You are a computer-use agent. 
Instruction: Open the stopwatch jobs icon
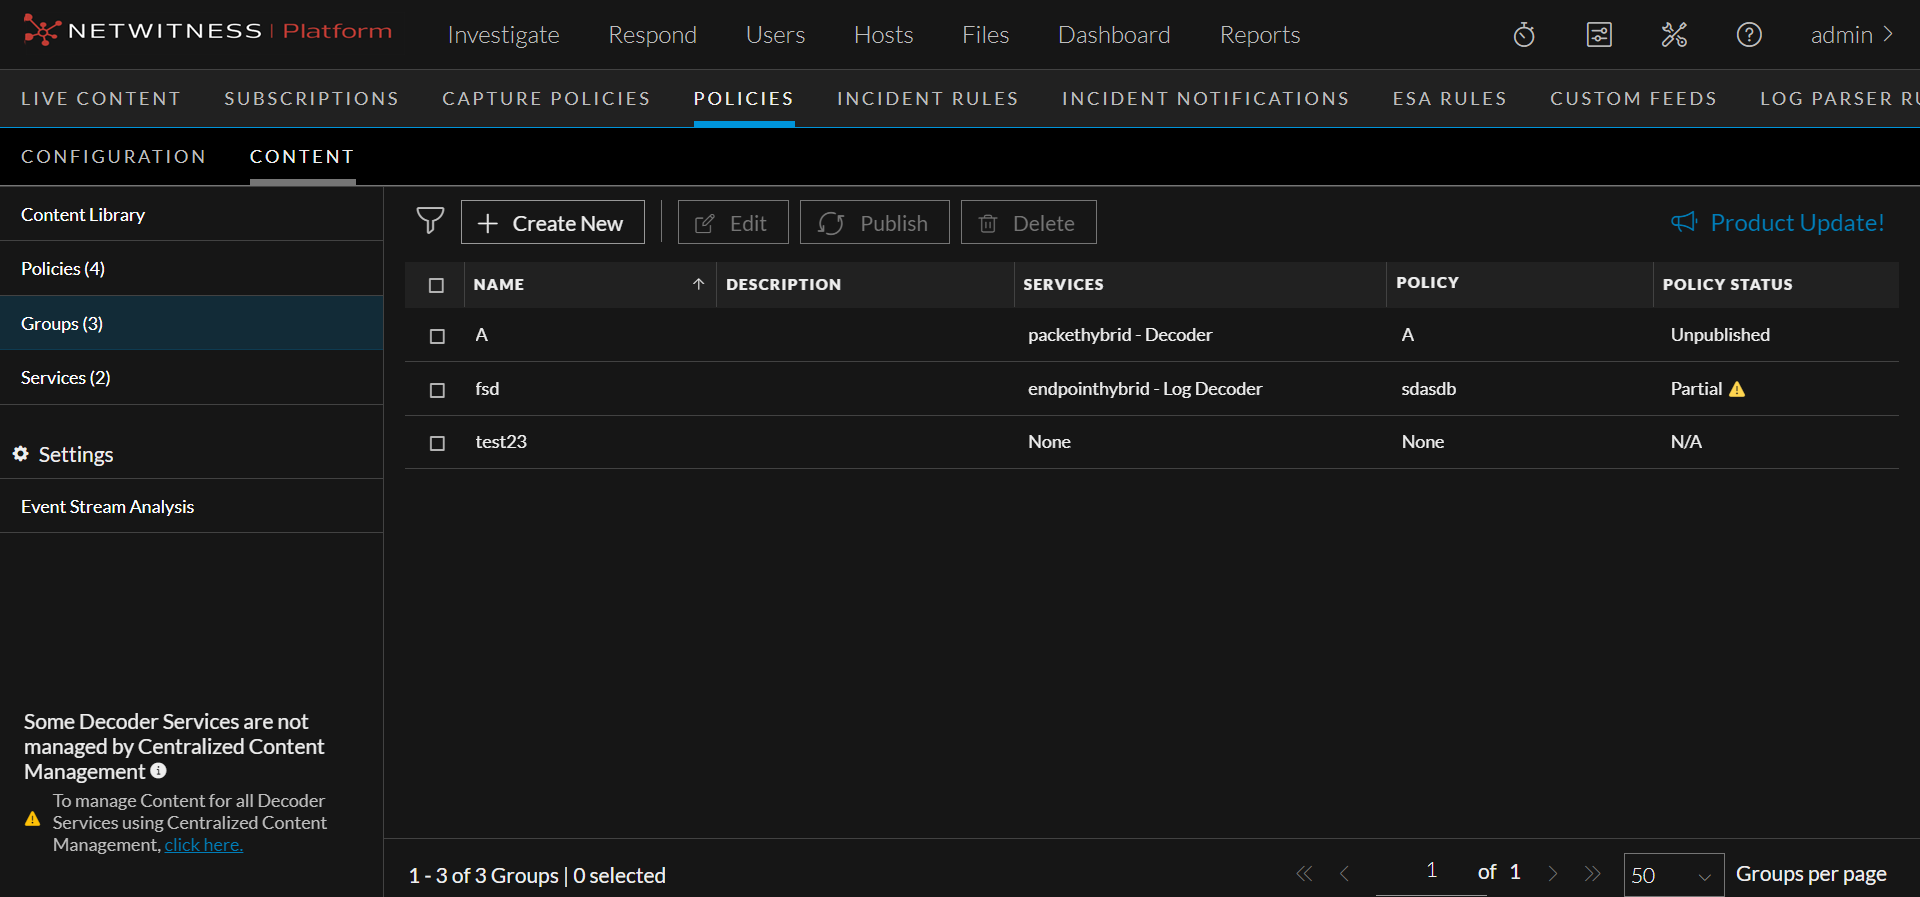tap(1524, 35)
